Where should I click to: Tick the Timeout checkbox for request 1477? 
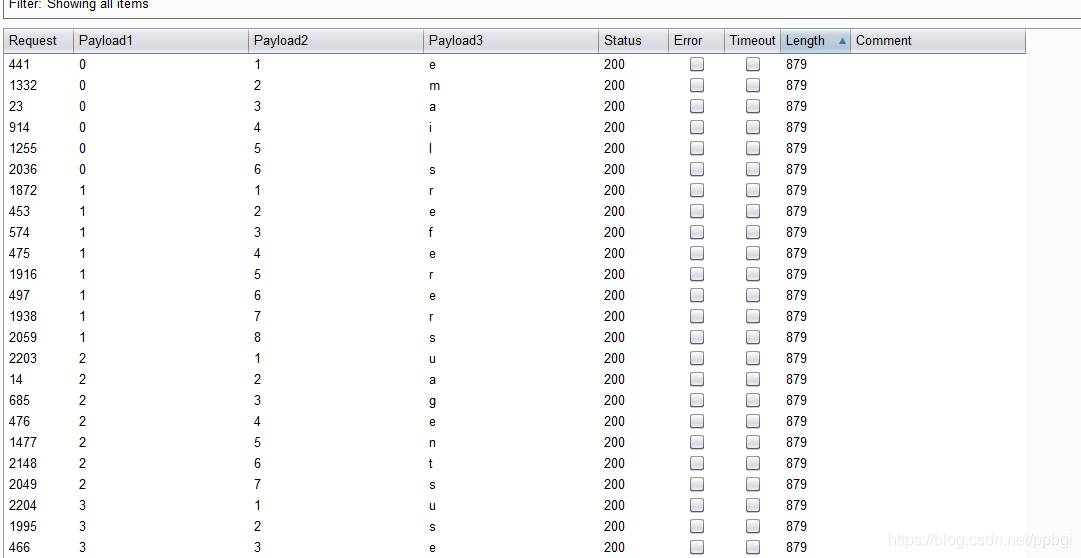753,442
